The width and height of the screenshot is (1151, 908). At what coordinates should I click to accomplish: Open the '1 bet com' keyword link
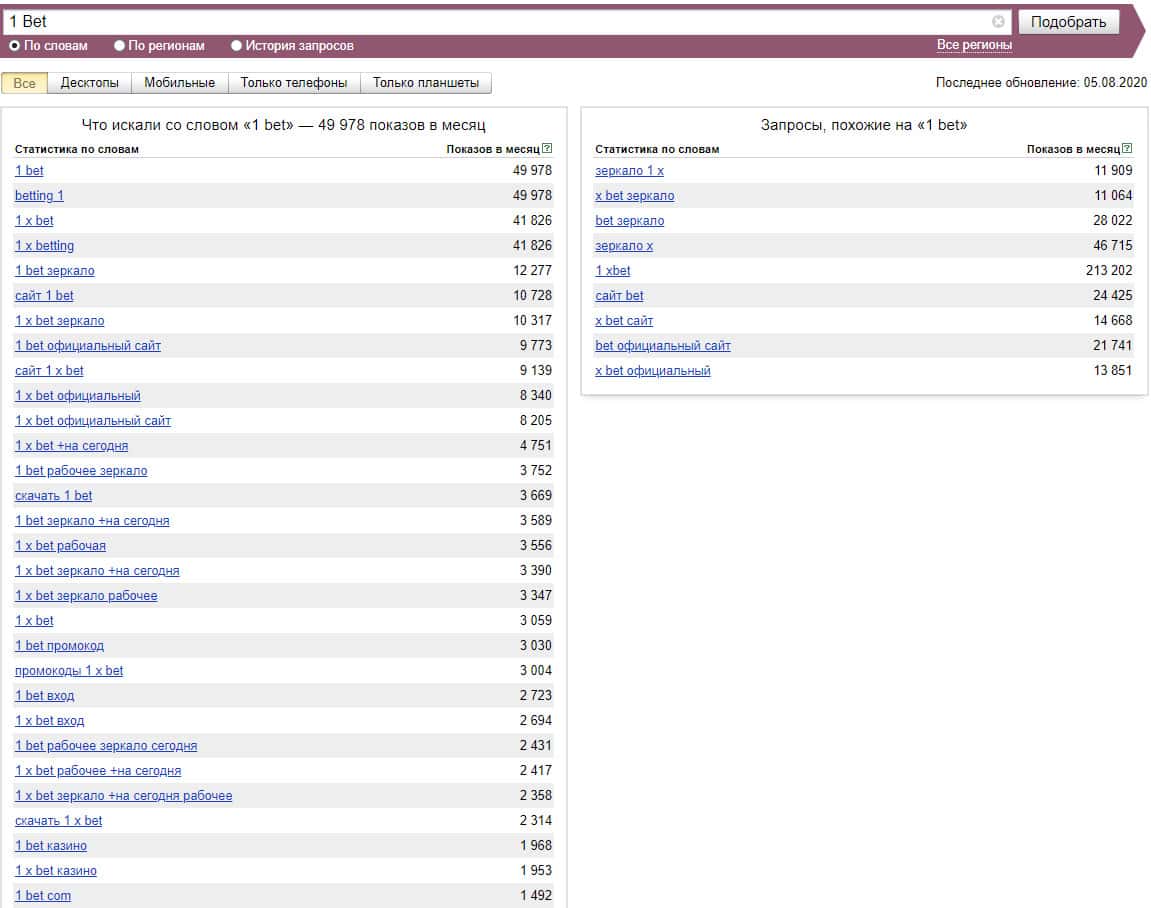[x=43, y=896]
